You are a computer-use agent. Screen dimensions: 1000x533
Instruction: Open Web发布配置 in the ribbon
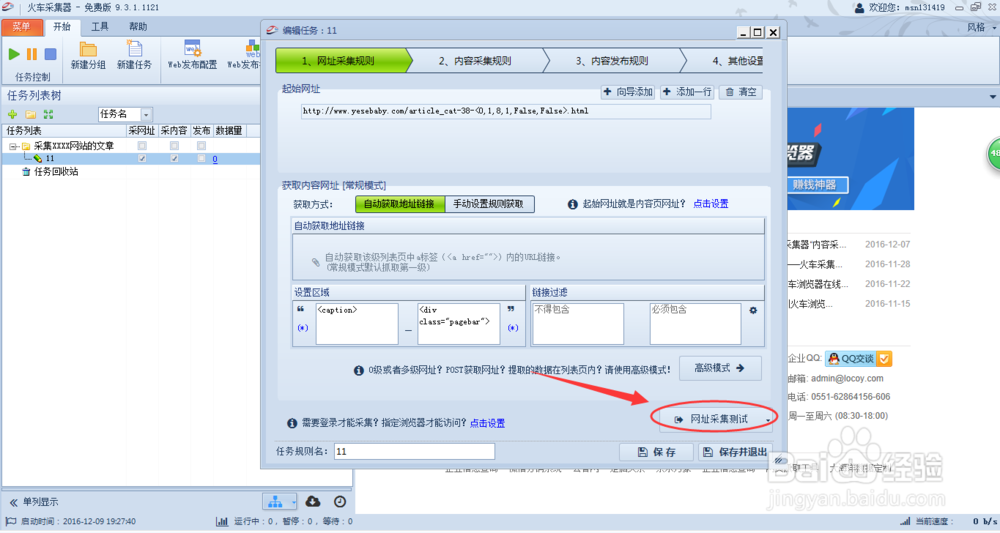192,55
